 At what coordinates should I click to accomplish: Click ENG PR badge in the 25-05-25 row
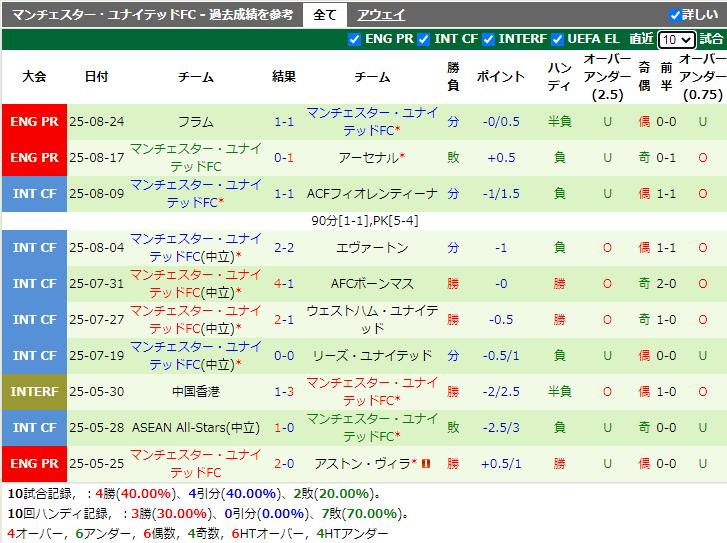point(34,463)
